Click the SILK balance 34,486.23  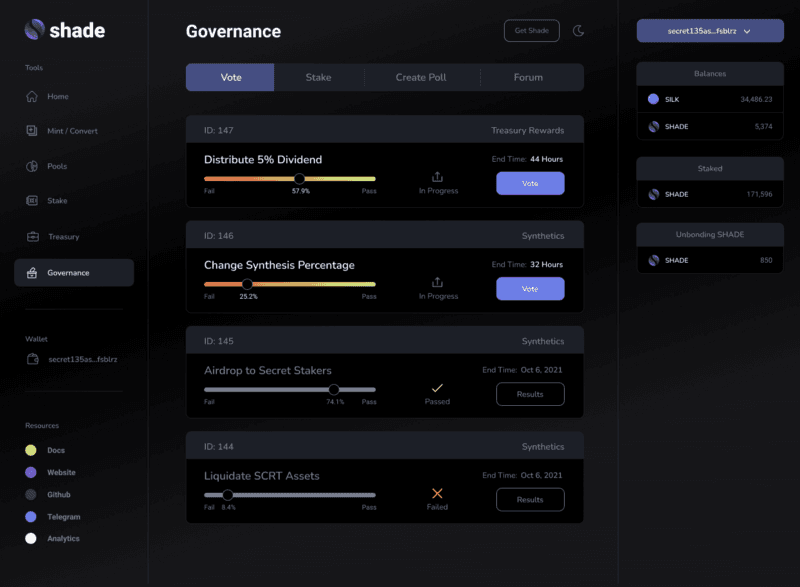(x=756, y=99)
